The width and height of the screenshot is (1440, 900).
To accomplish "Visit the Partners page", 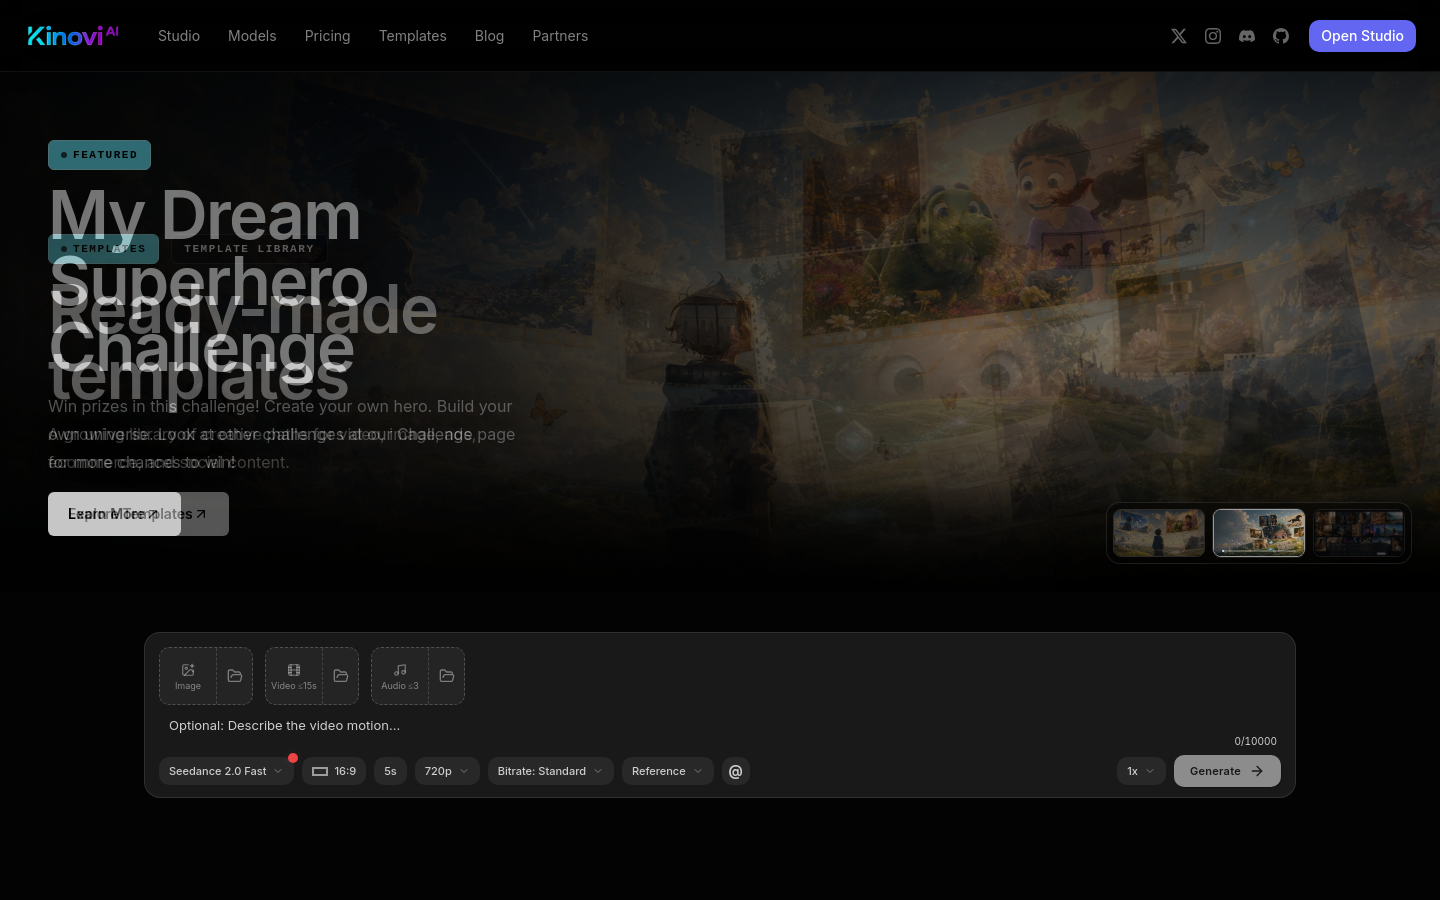I will coord(560,36).
